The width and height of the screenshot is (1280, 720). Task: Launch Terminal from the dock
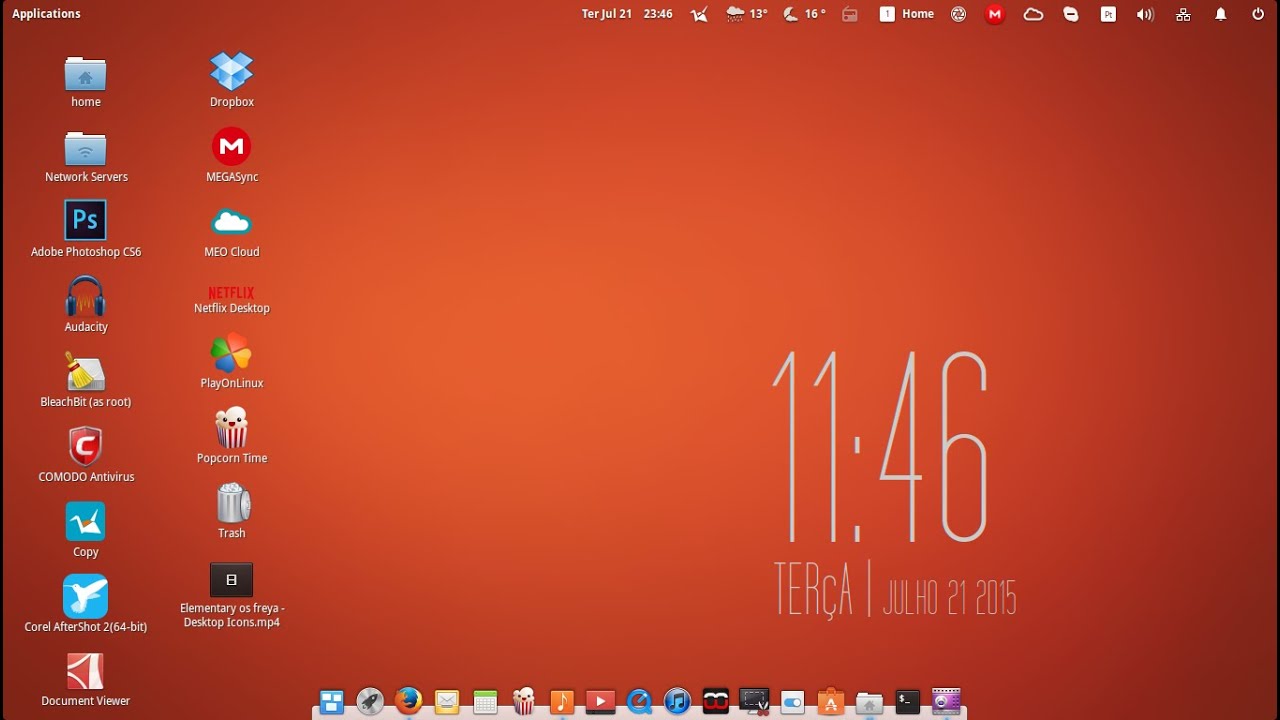coord(907,702)
